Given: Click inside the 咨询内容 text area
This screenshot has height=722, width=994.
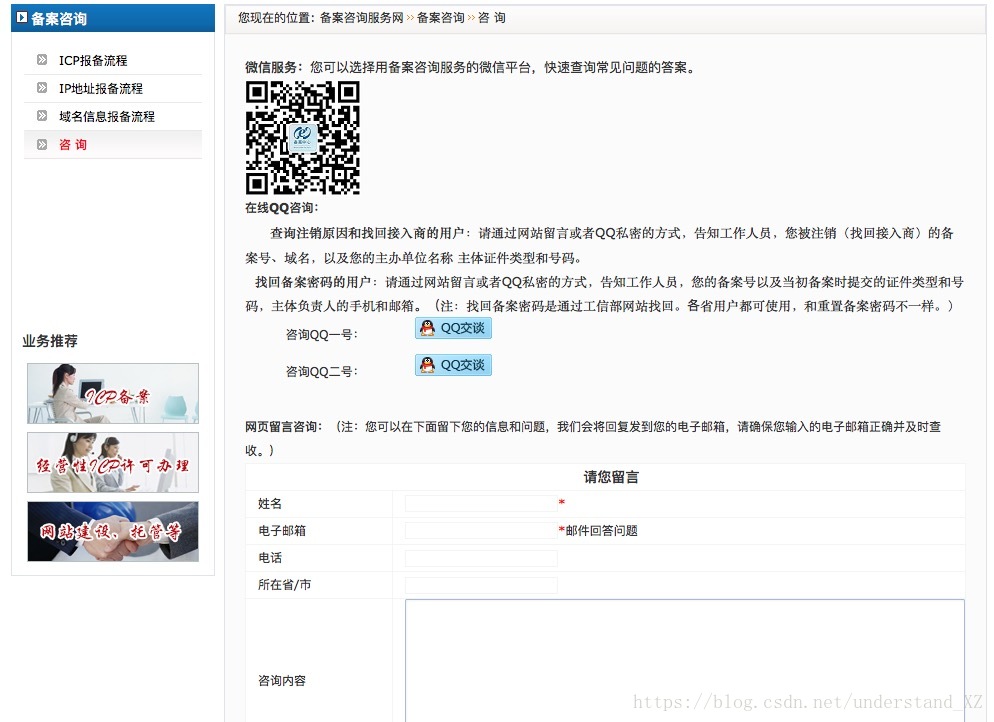Looking at the screenshot, I should pyautogui.click(x=685, y=661).
